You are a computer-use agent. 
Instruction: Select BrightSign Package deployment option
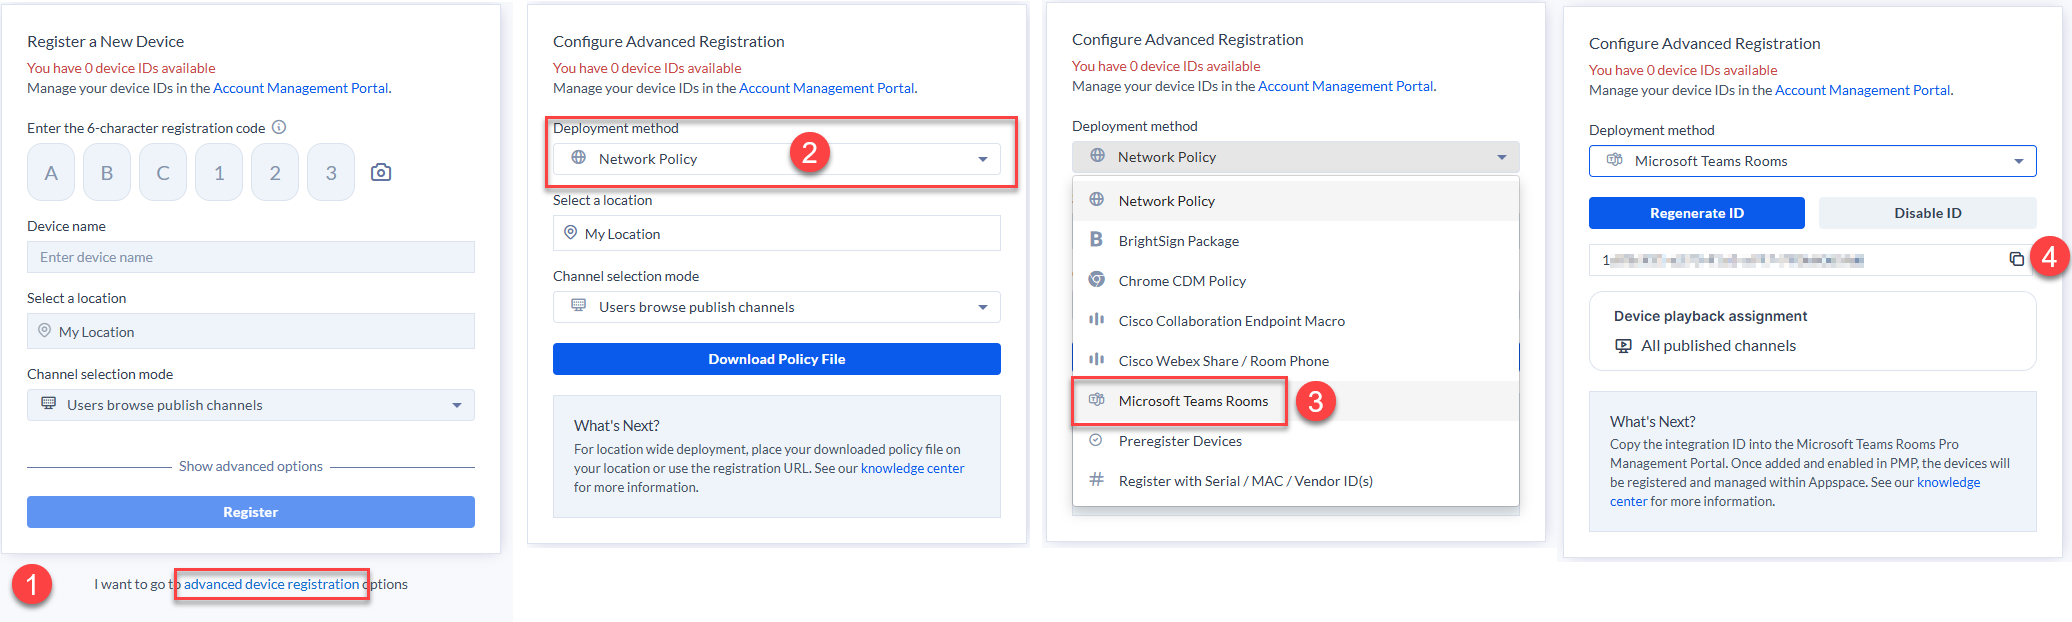(1178, 241)
